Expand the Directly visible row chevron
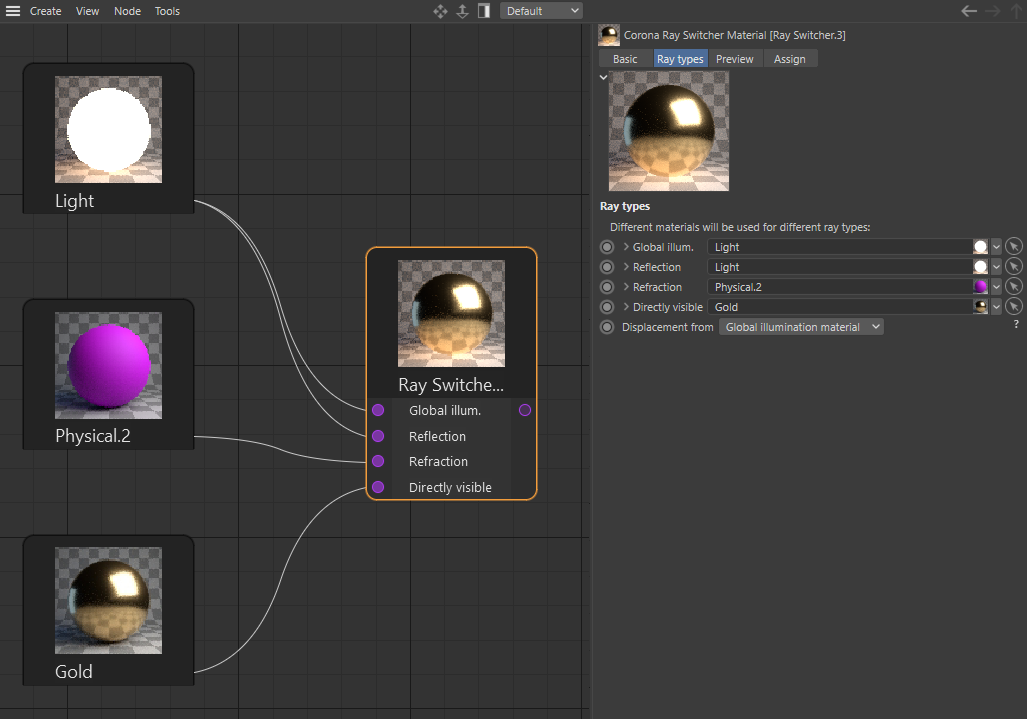1027x719 pixels. (x=626, y=307)
